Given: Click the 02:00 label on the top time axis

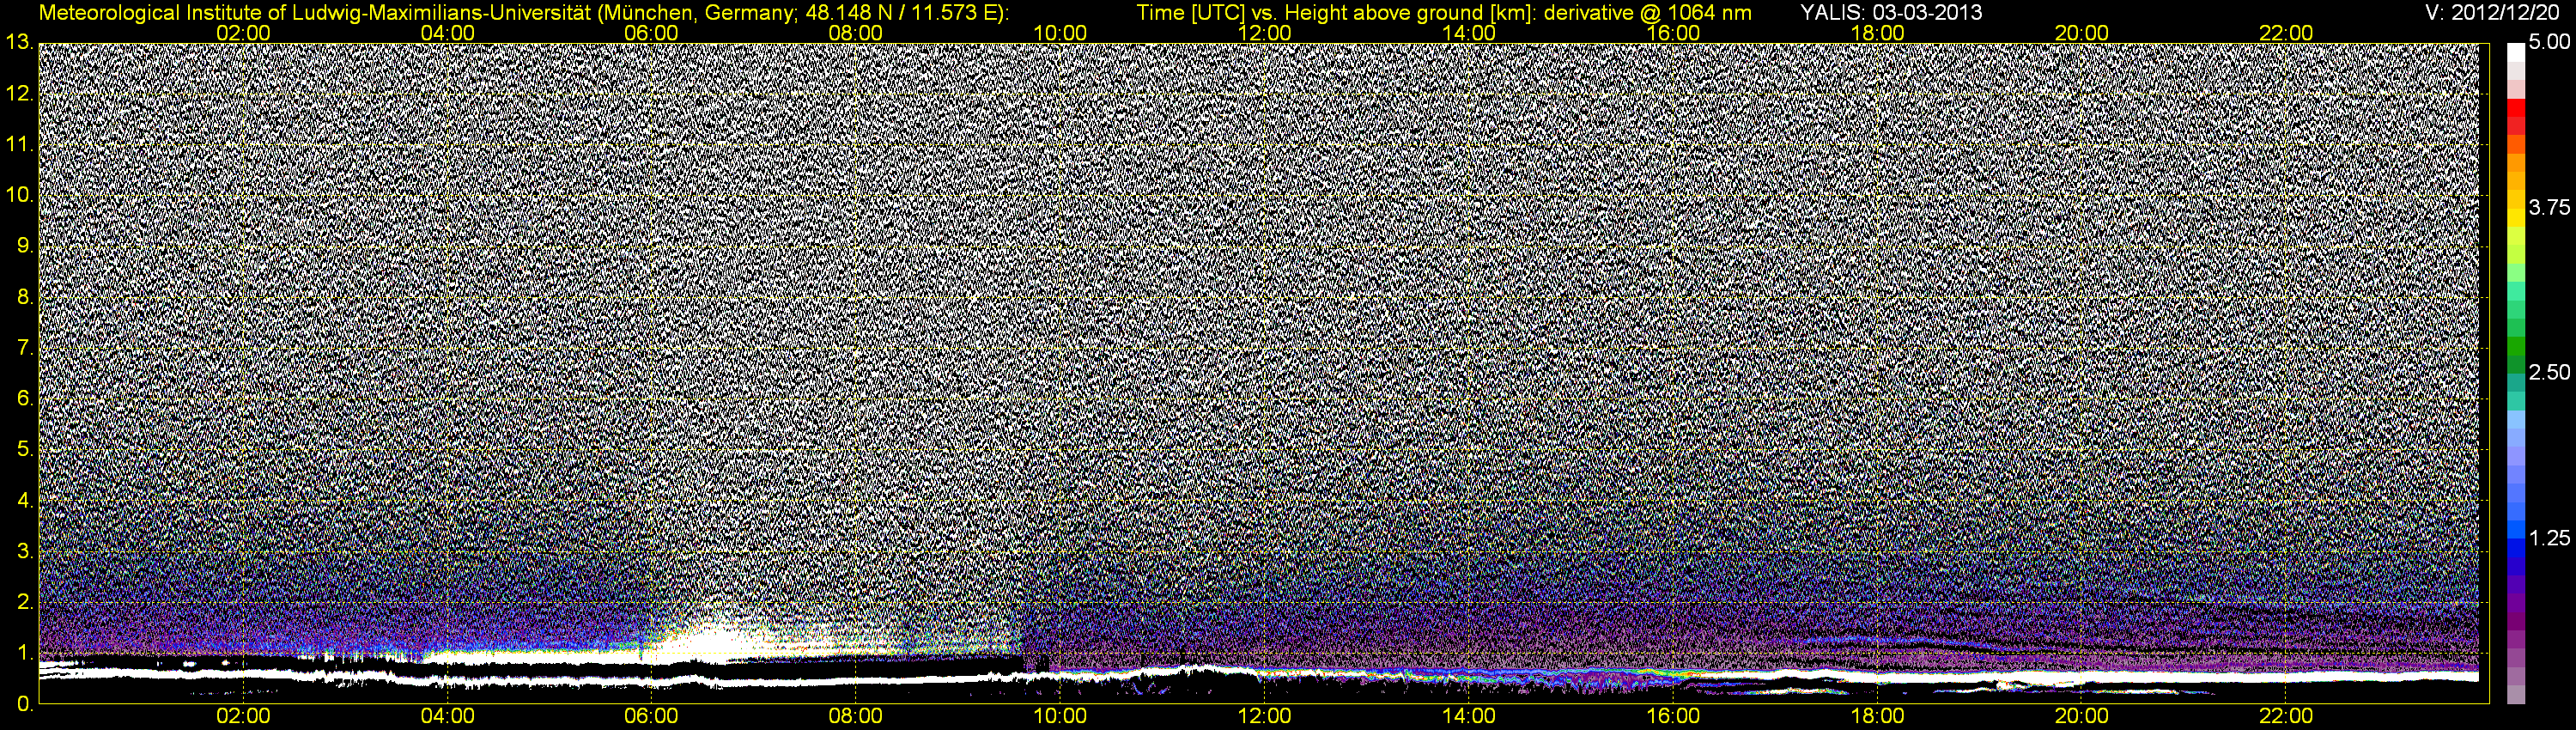Looking at the screenshot, I should (x=243, y=33).
